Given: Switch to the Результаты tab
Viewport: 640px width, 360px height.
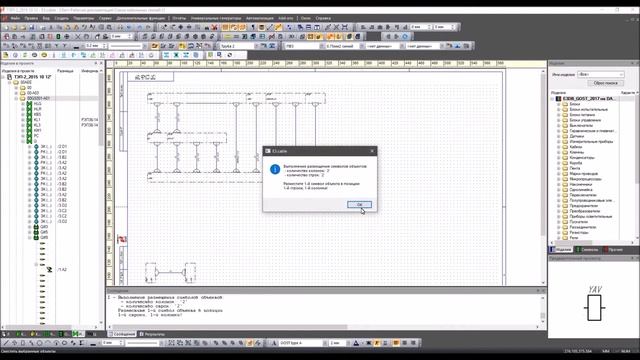Looking at the screenshot, I should pyautogui.click(x=152, y=334).
